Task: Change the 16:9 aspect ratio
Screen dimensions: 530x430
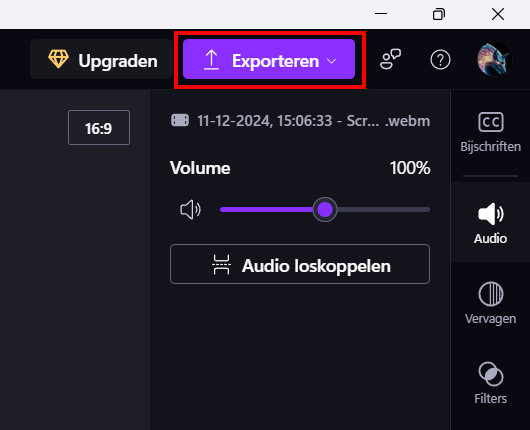Action: 99,128
